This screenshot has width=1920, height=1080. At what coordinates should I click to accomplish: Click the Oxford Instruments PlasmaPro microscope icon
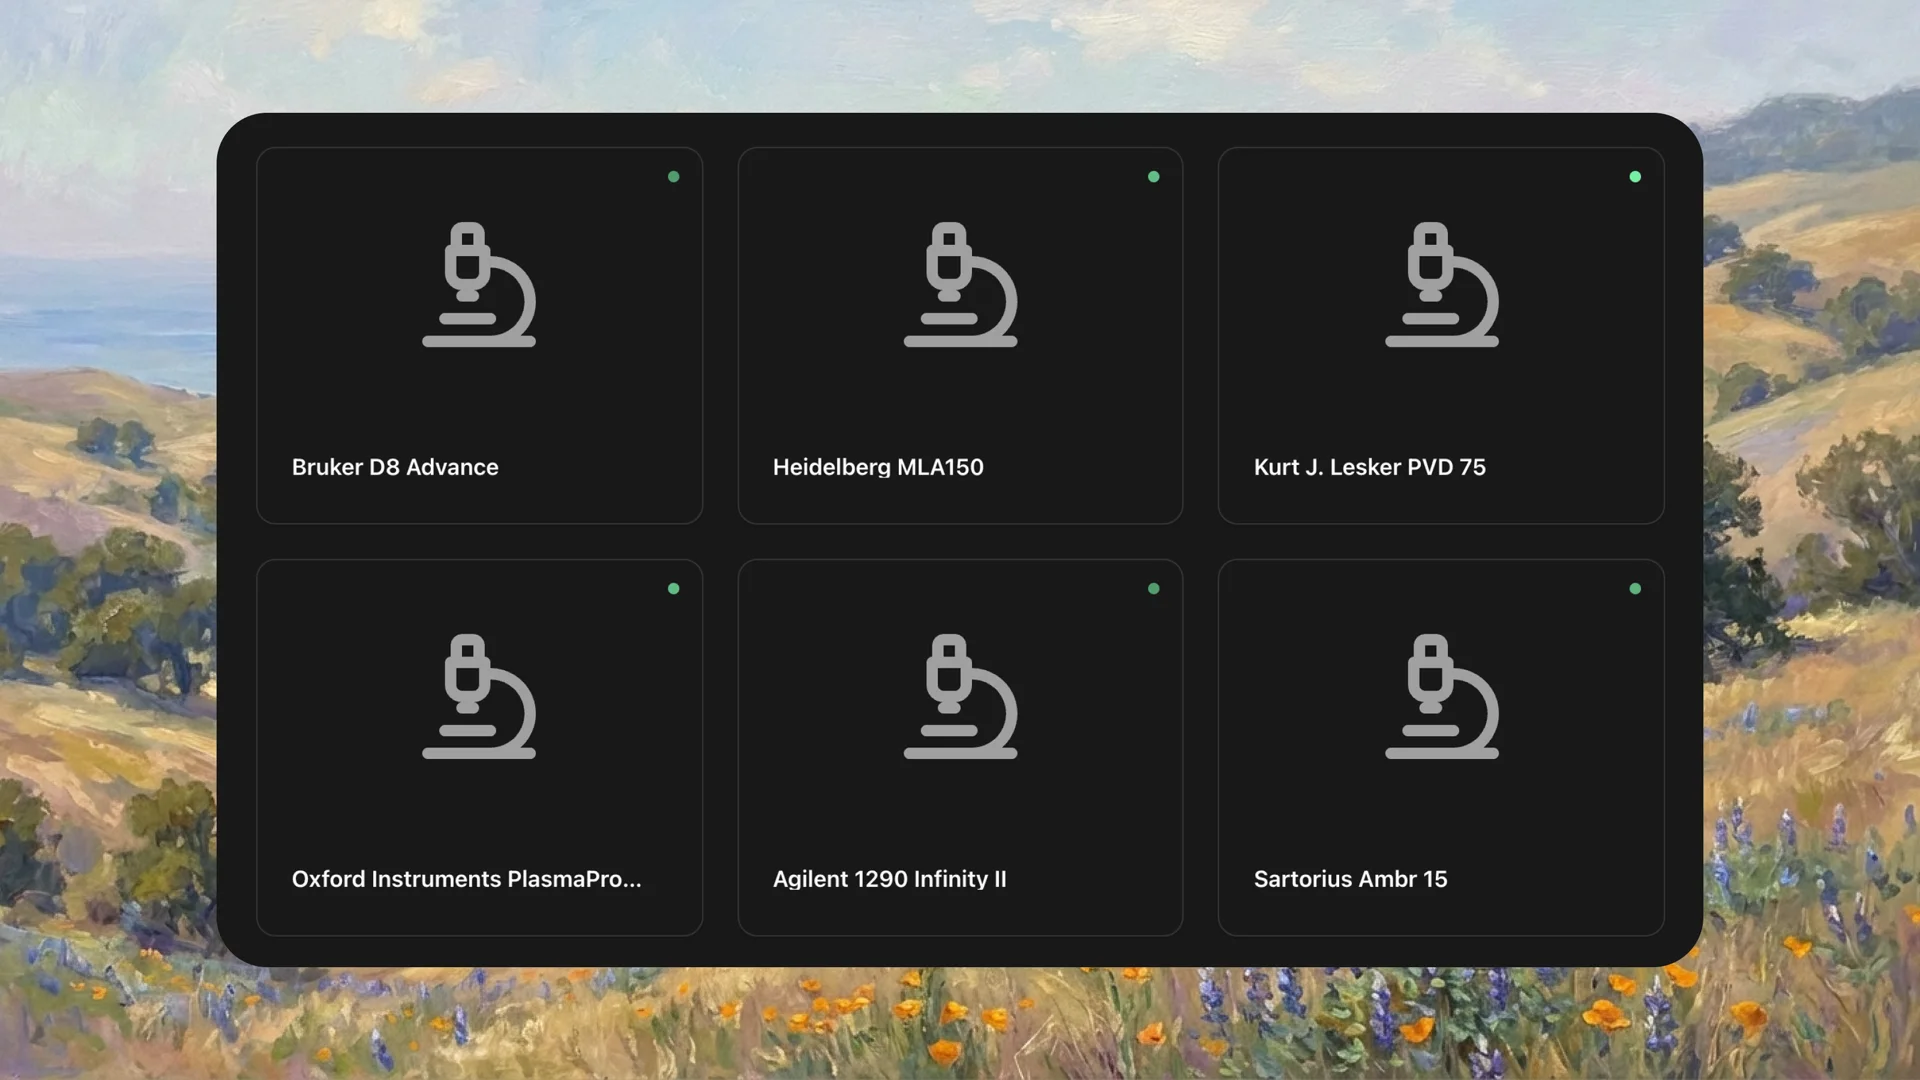[x=480, y=699]
